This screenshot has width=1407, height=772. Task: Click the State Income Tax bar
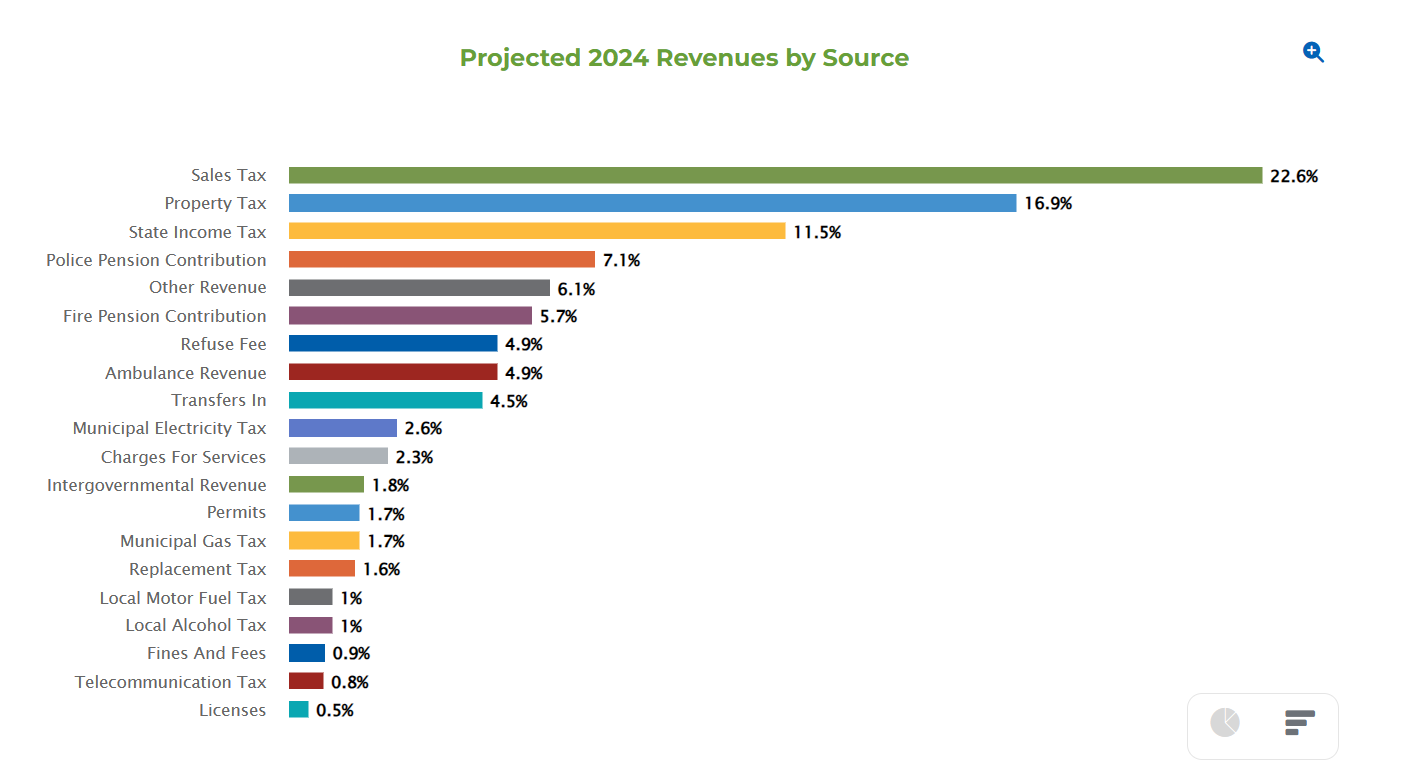[x=537, y=231]
